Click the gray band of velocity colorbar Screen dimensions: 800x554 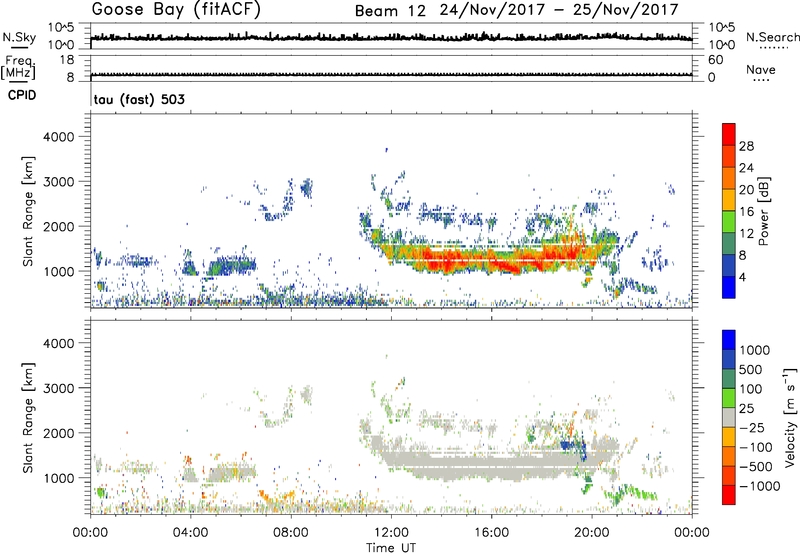tap(729, 417)
